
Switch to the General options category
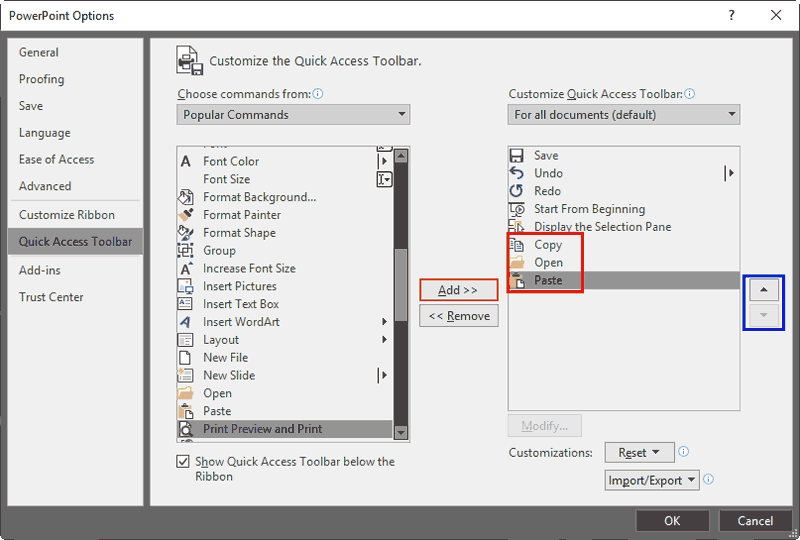click(x=39, y=53)
